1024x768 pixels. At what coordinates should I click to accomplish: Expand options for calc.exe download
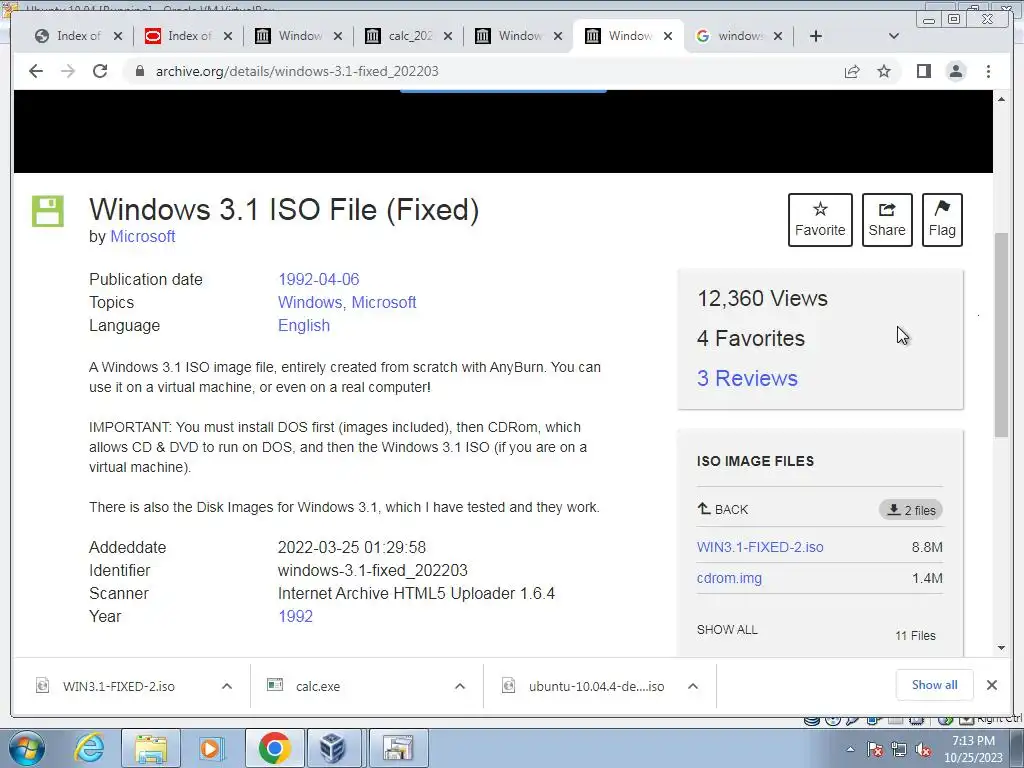tap(460, 686)
